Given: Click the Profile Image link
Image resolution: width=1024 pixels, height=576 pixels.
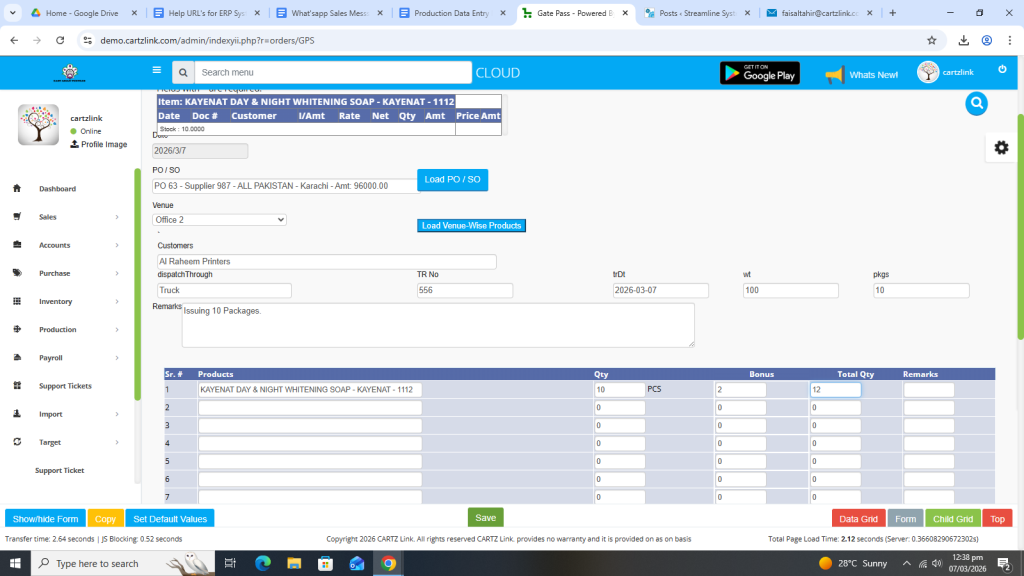Looking at the screenshot, I should pos(103,144).
